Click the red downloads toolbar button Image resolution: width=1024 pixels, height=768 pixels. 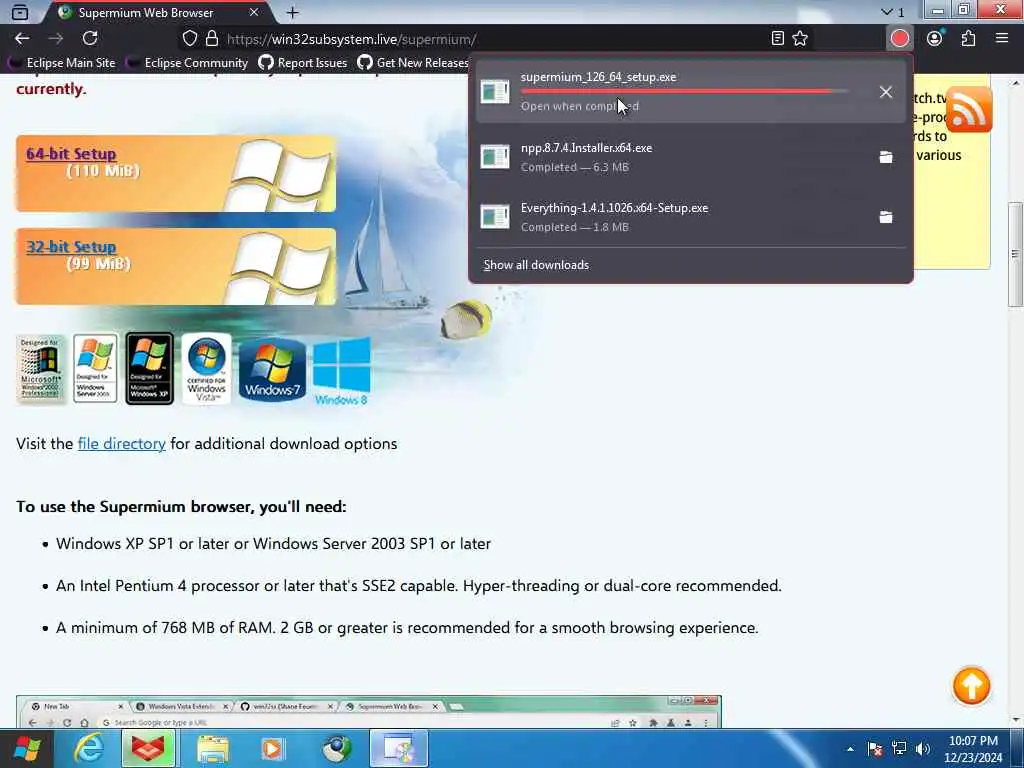[900, 39]
